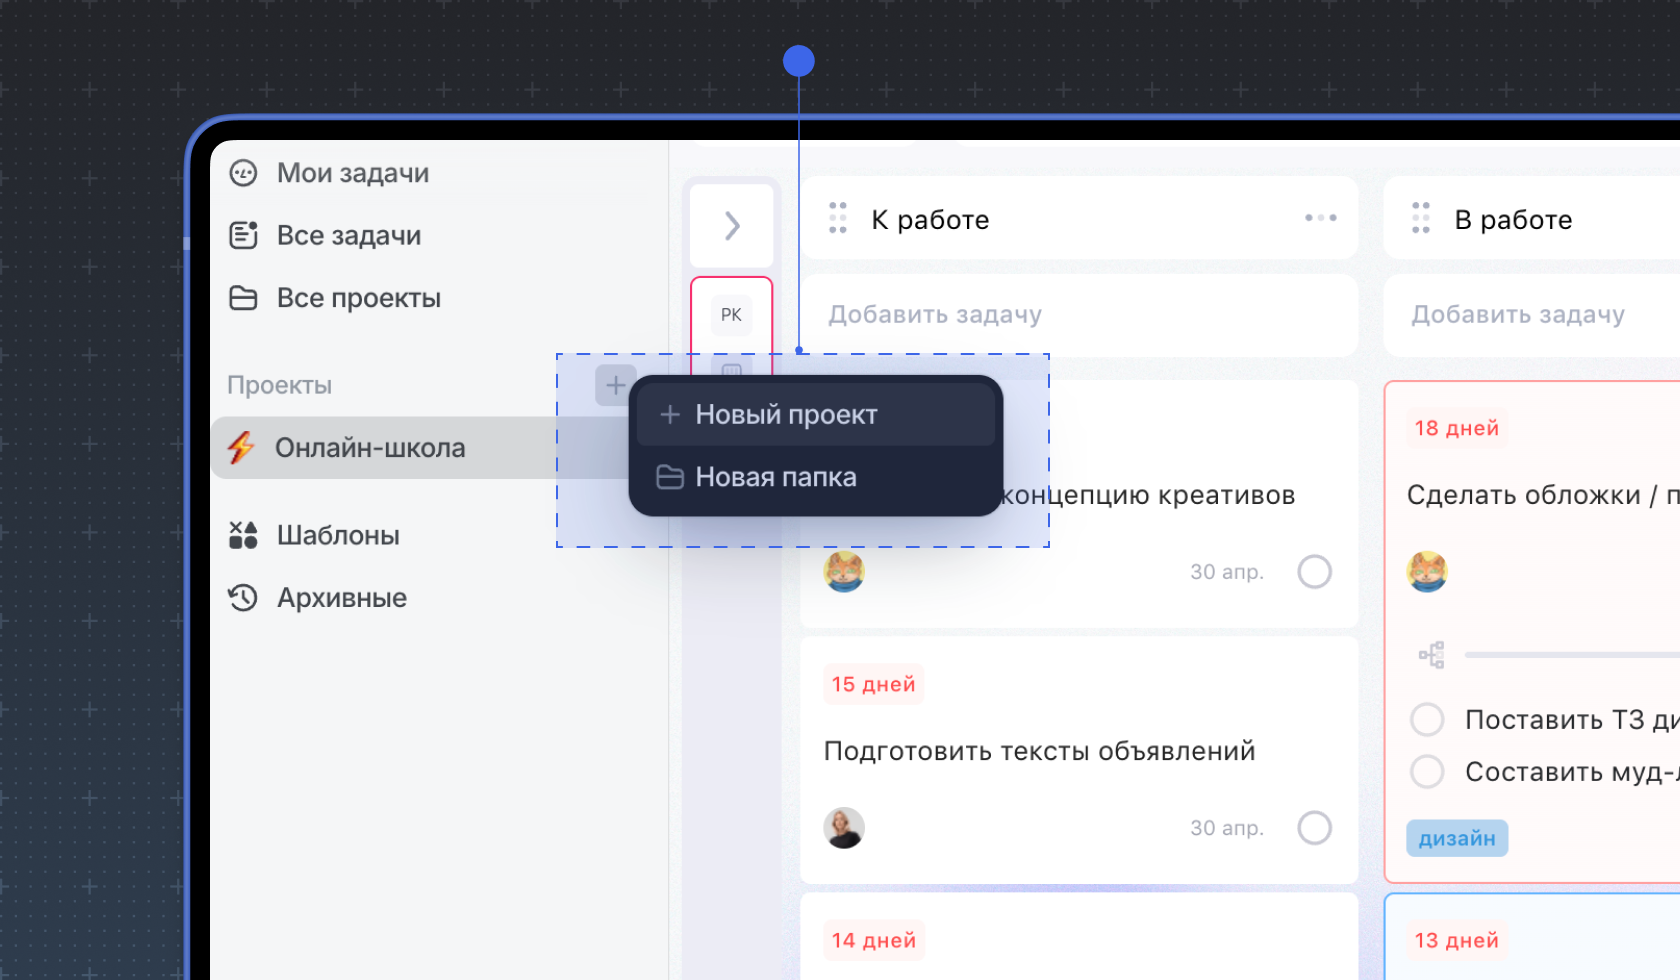
Task: Mark Подготовить тексты объявлений task complete
Action: click(1314, 828)
